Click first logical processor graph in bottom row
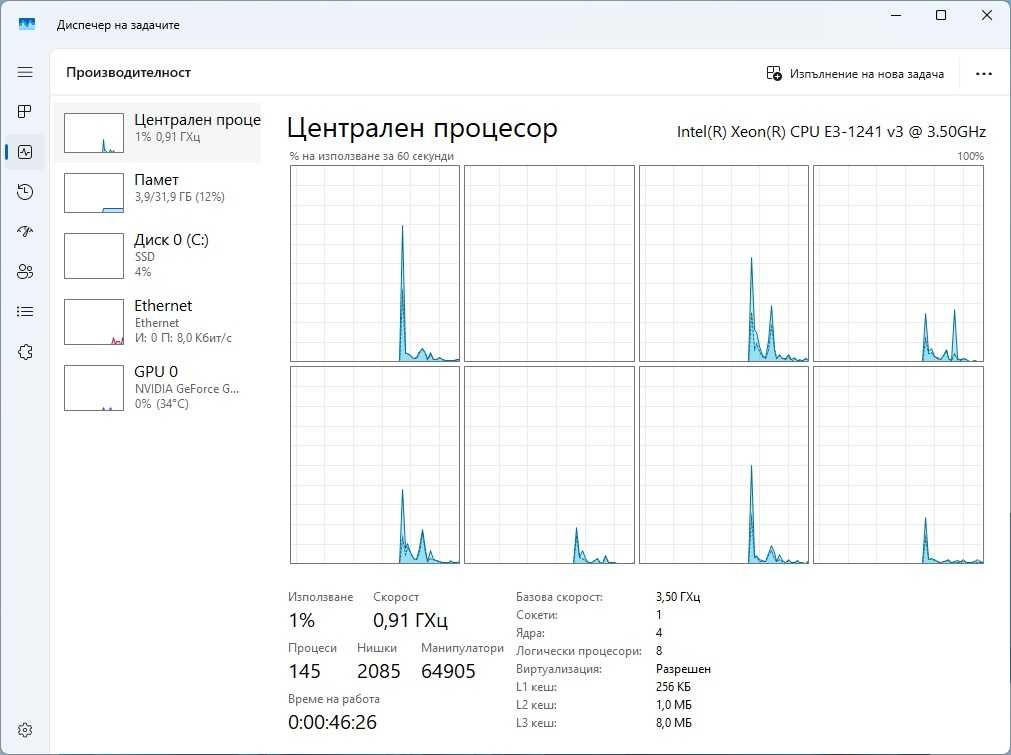Image resolution: width=1011 pixels, height=755 pixels. 375,465
